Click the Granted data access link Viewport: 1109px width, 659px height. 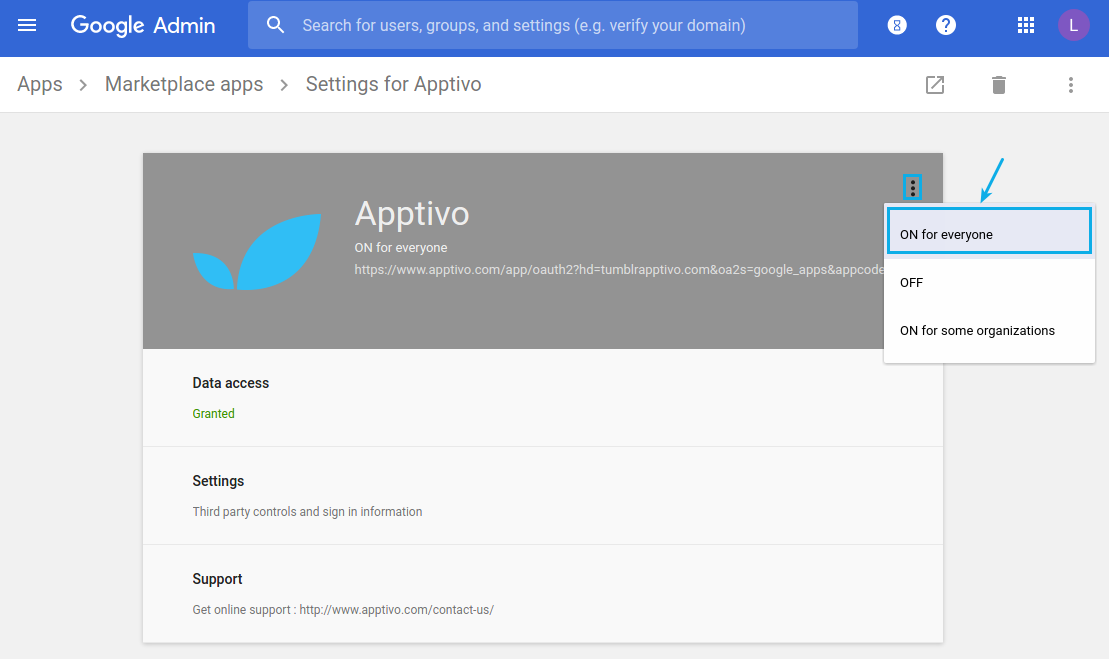coord(213,413)
